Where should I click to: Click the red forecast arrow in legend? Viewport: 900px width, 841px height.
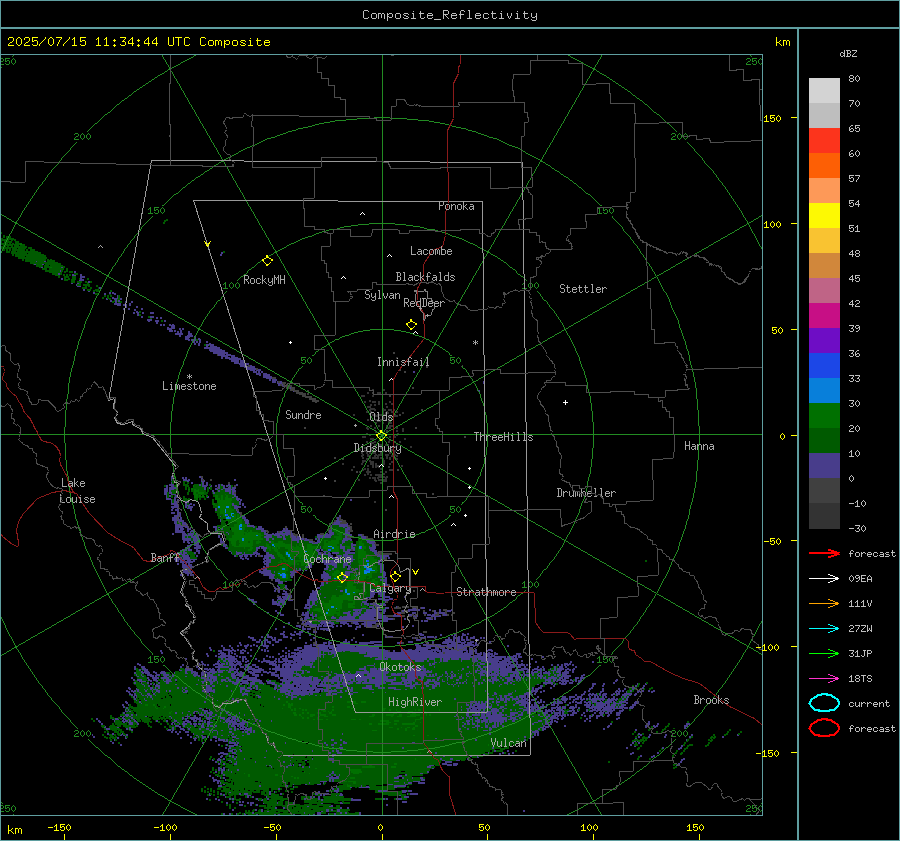pos(824,553)
